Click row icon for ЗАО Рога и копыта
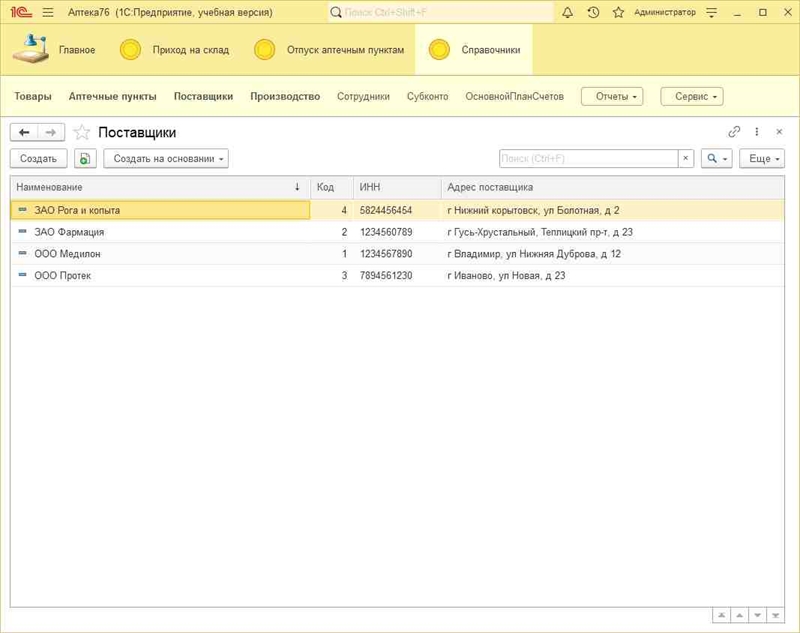The height and width of the screenshot is (633, 800). pos(22,210)
